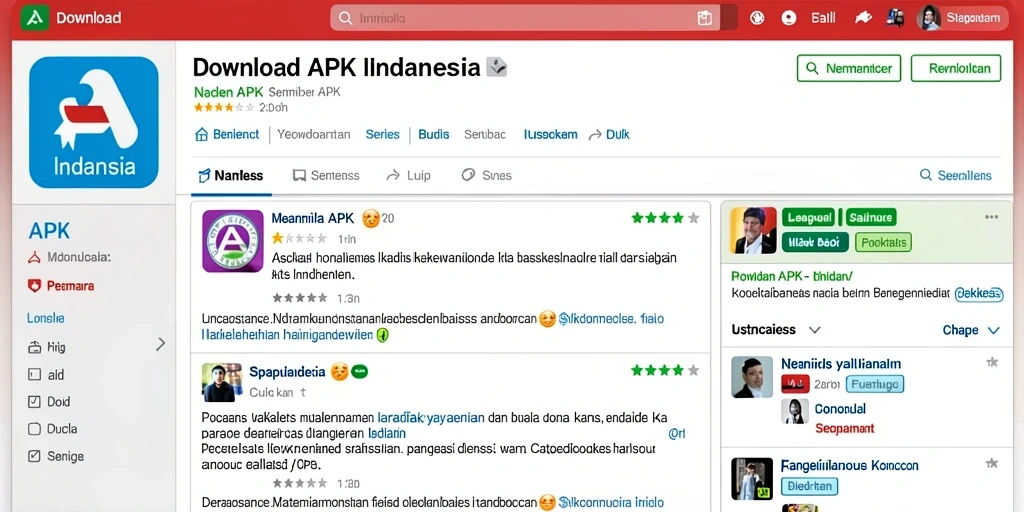Toggle the Senige checkbox
1024x512 pixels.
34,456
